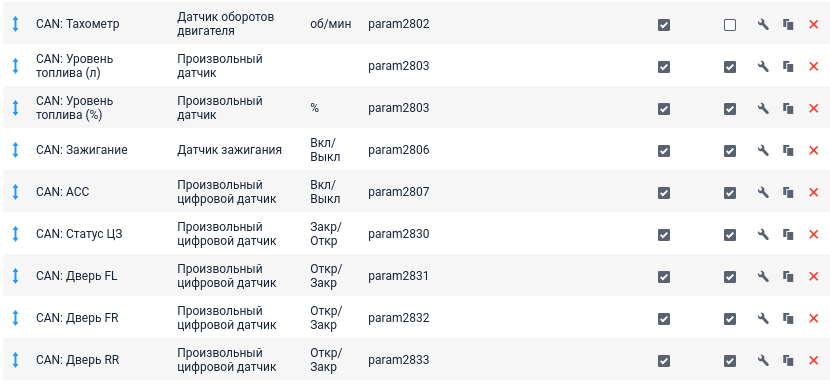Click the param2830 parameter text
Screen dimensions: 830x390
pos(399,234)
